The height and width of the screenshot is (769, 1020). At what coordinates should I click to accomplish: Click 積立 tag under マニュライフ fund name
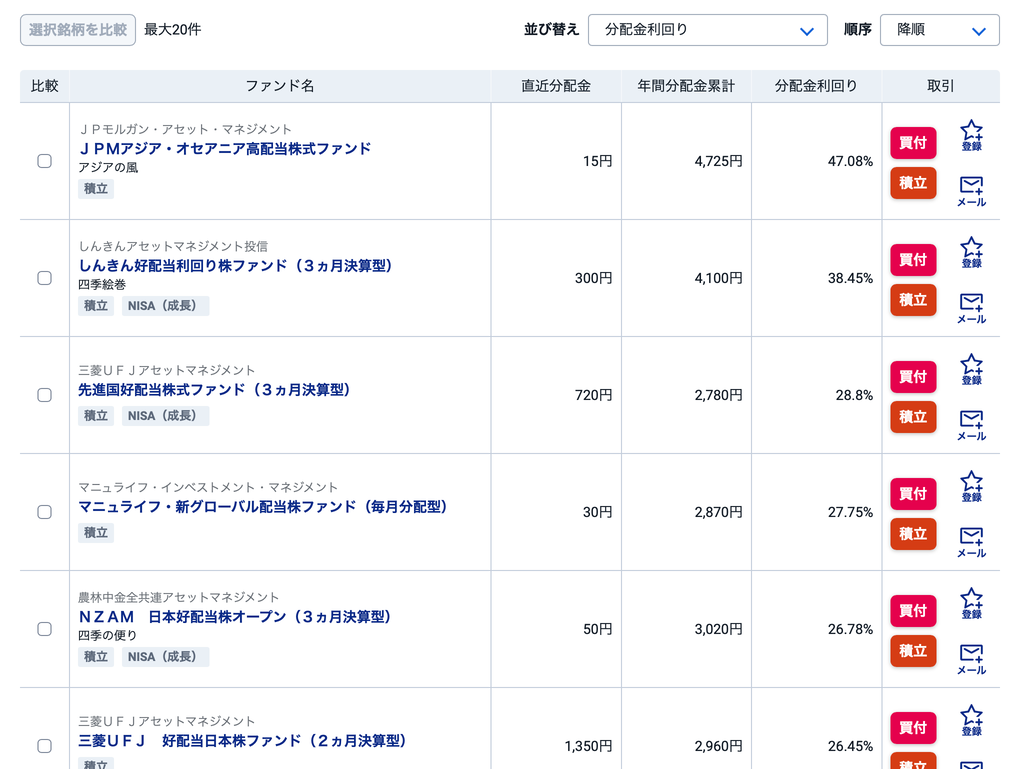pos(96,533)
